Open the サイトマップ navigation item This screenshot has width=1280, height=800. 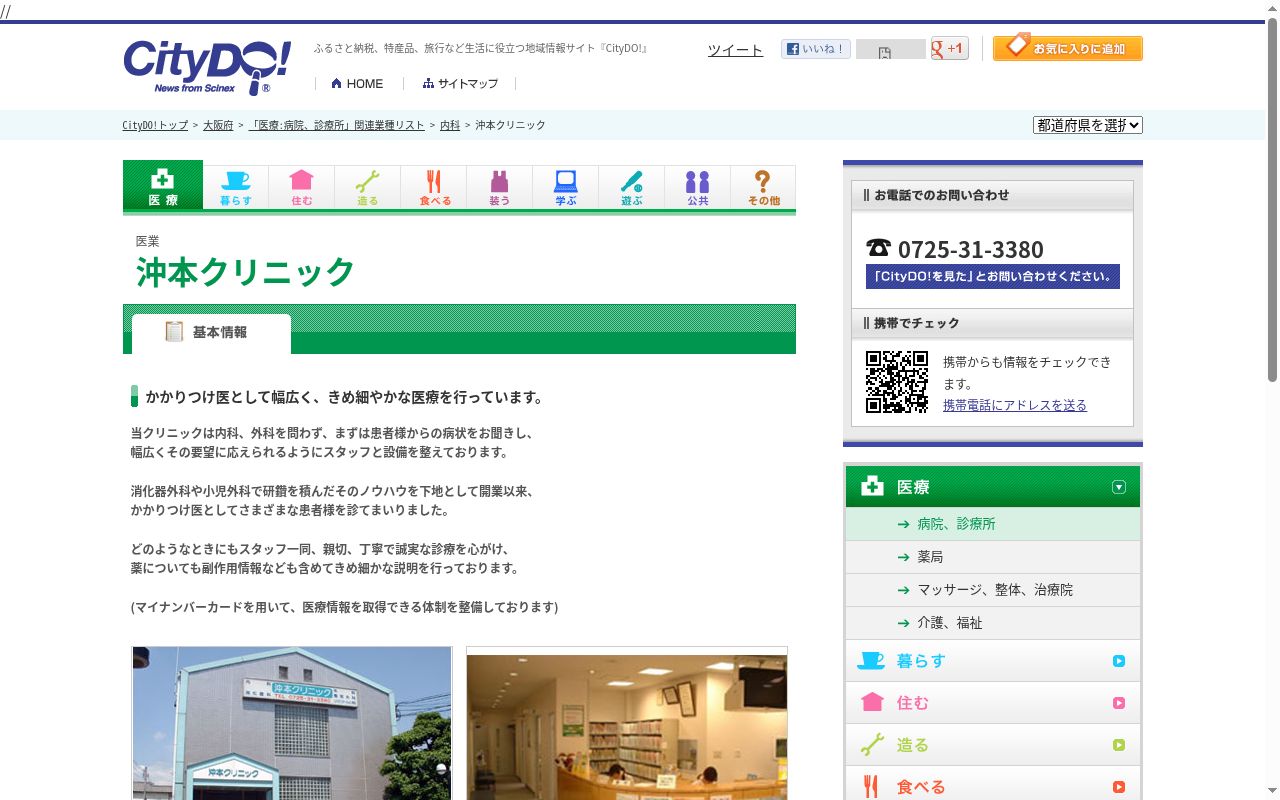click(x=460, y=84)
